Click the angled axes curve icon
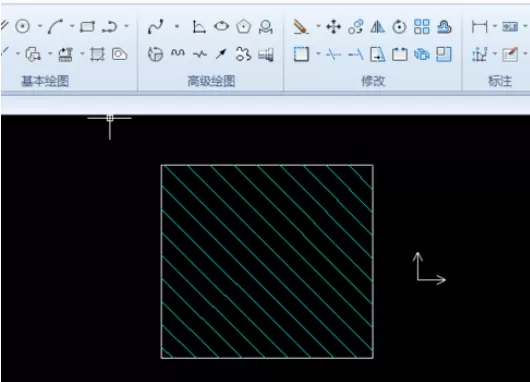Screen dimensions: 530x382 (199, 27)
